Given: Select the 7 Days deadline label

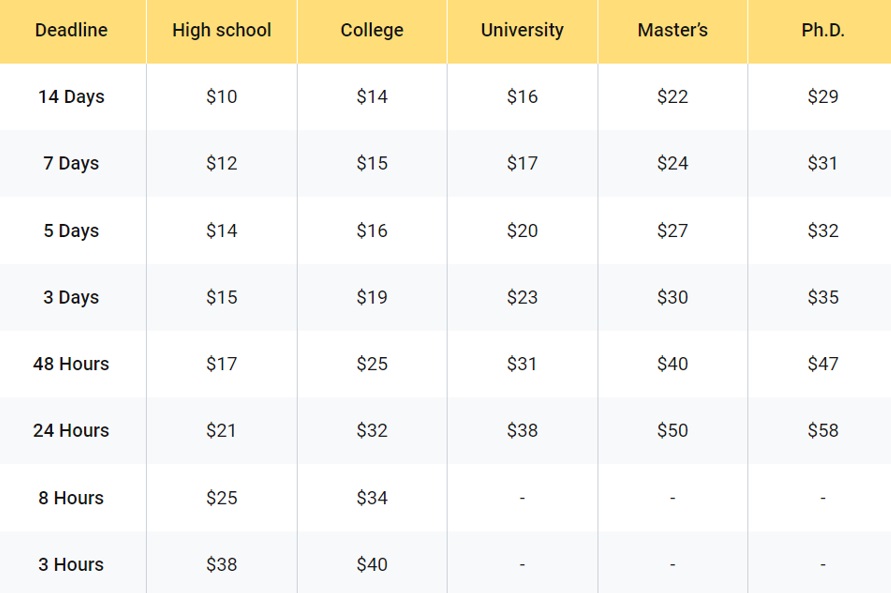Looking at the screenshot, I should click(x=71, y=163).
